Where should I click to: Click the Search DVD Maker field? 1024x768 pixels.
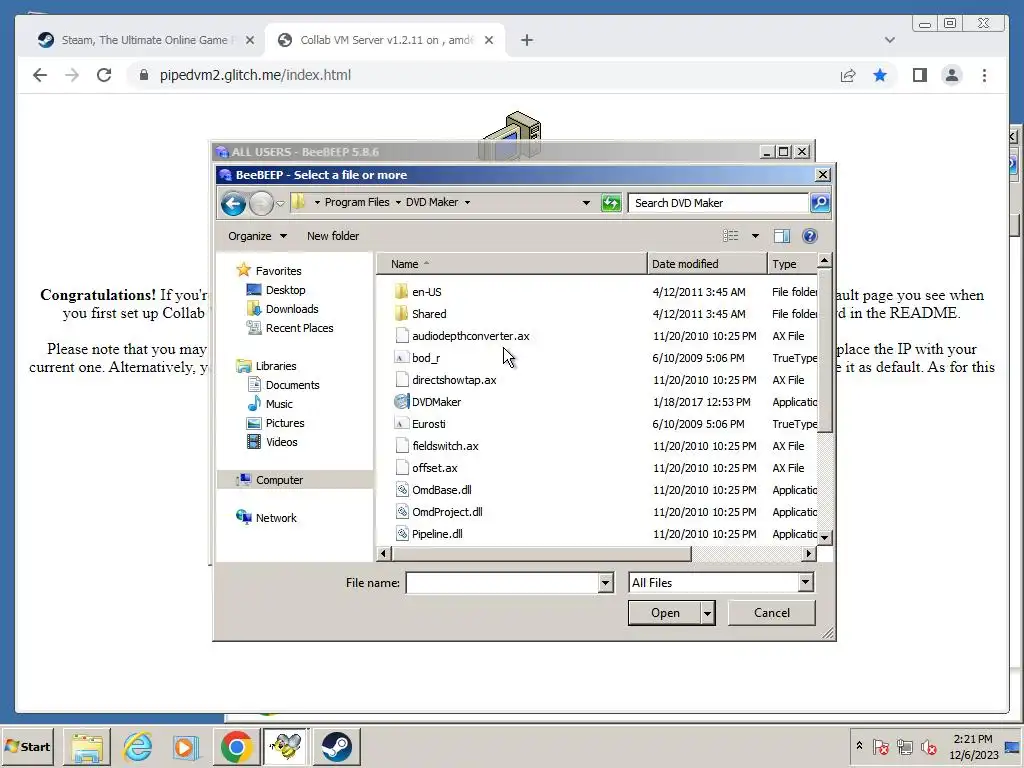[x=718, y=202]
